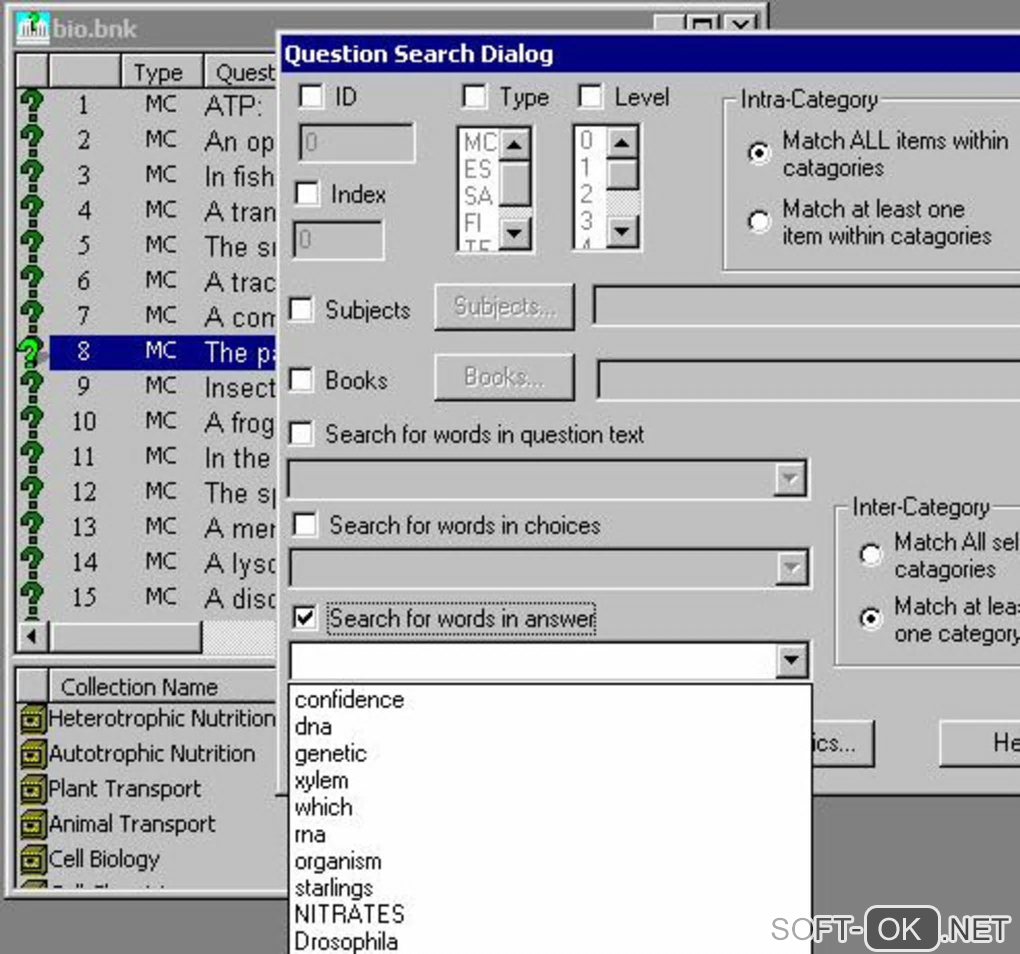Viewport: 1020px width, 954px height.
Task: Open the Books... button
Action: [x=504, y=377]
